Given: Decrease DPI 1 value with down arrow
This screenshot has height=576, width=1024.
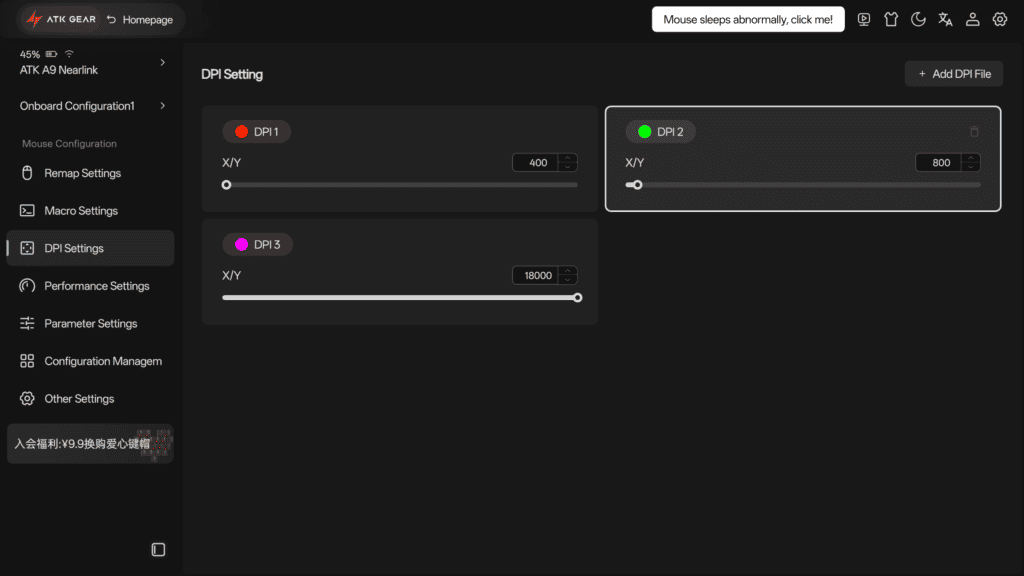Looking at the screenshot, I should pyautogui.click(x=568, y=167).
